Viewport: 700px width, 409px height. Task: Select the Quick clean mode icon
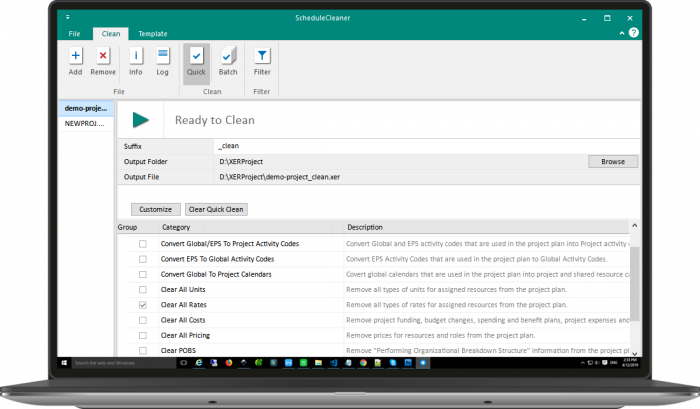coord(196,63)
